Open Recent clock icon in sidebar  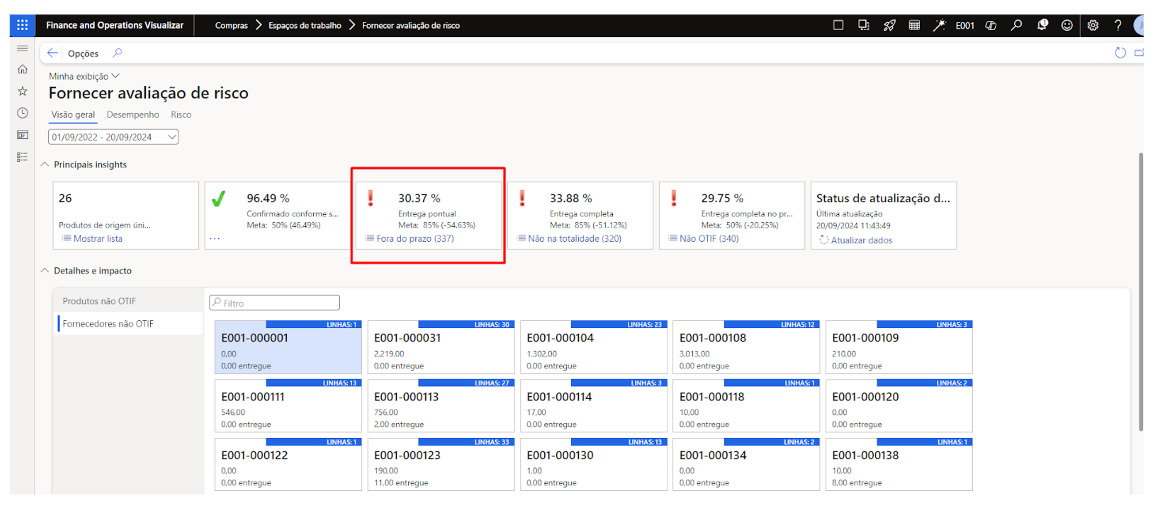tap(22, 113)
